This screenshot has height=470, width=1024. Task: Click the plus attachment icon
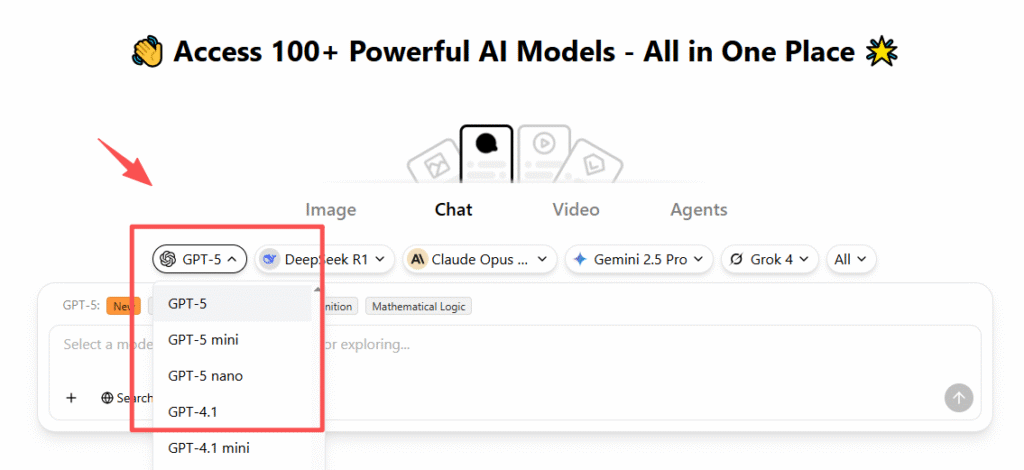pos(71,398)
